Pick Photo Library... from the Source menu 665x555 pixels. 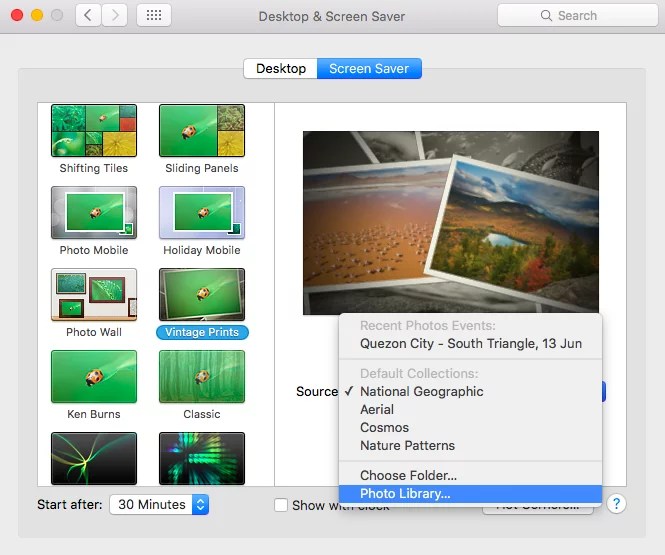[x=470, y=494]
